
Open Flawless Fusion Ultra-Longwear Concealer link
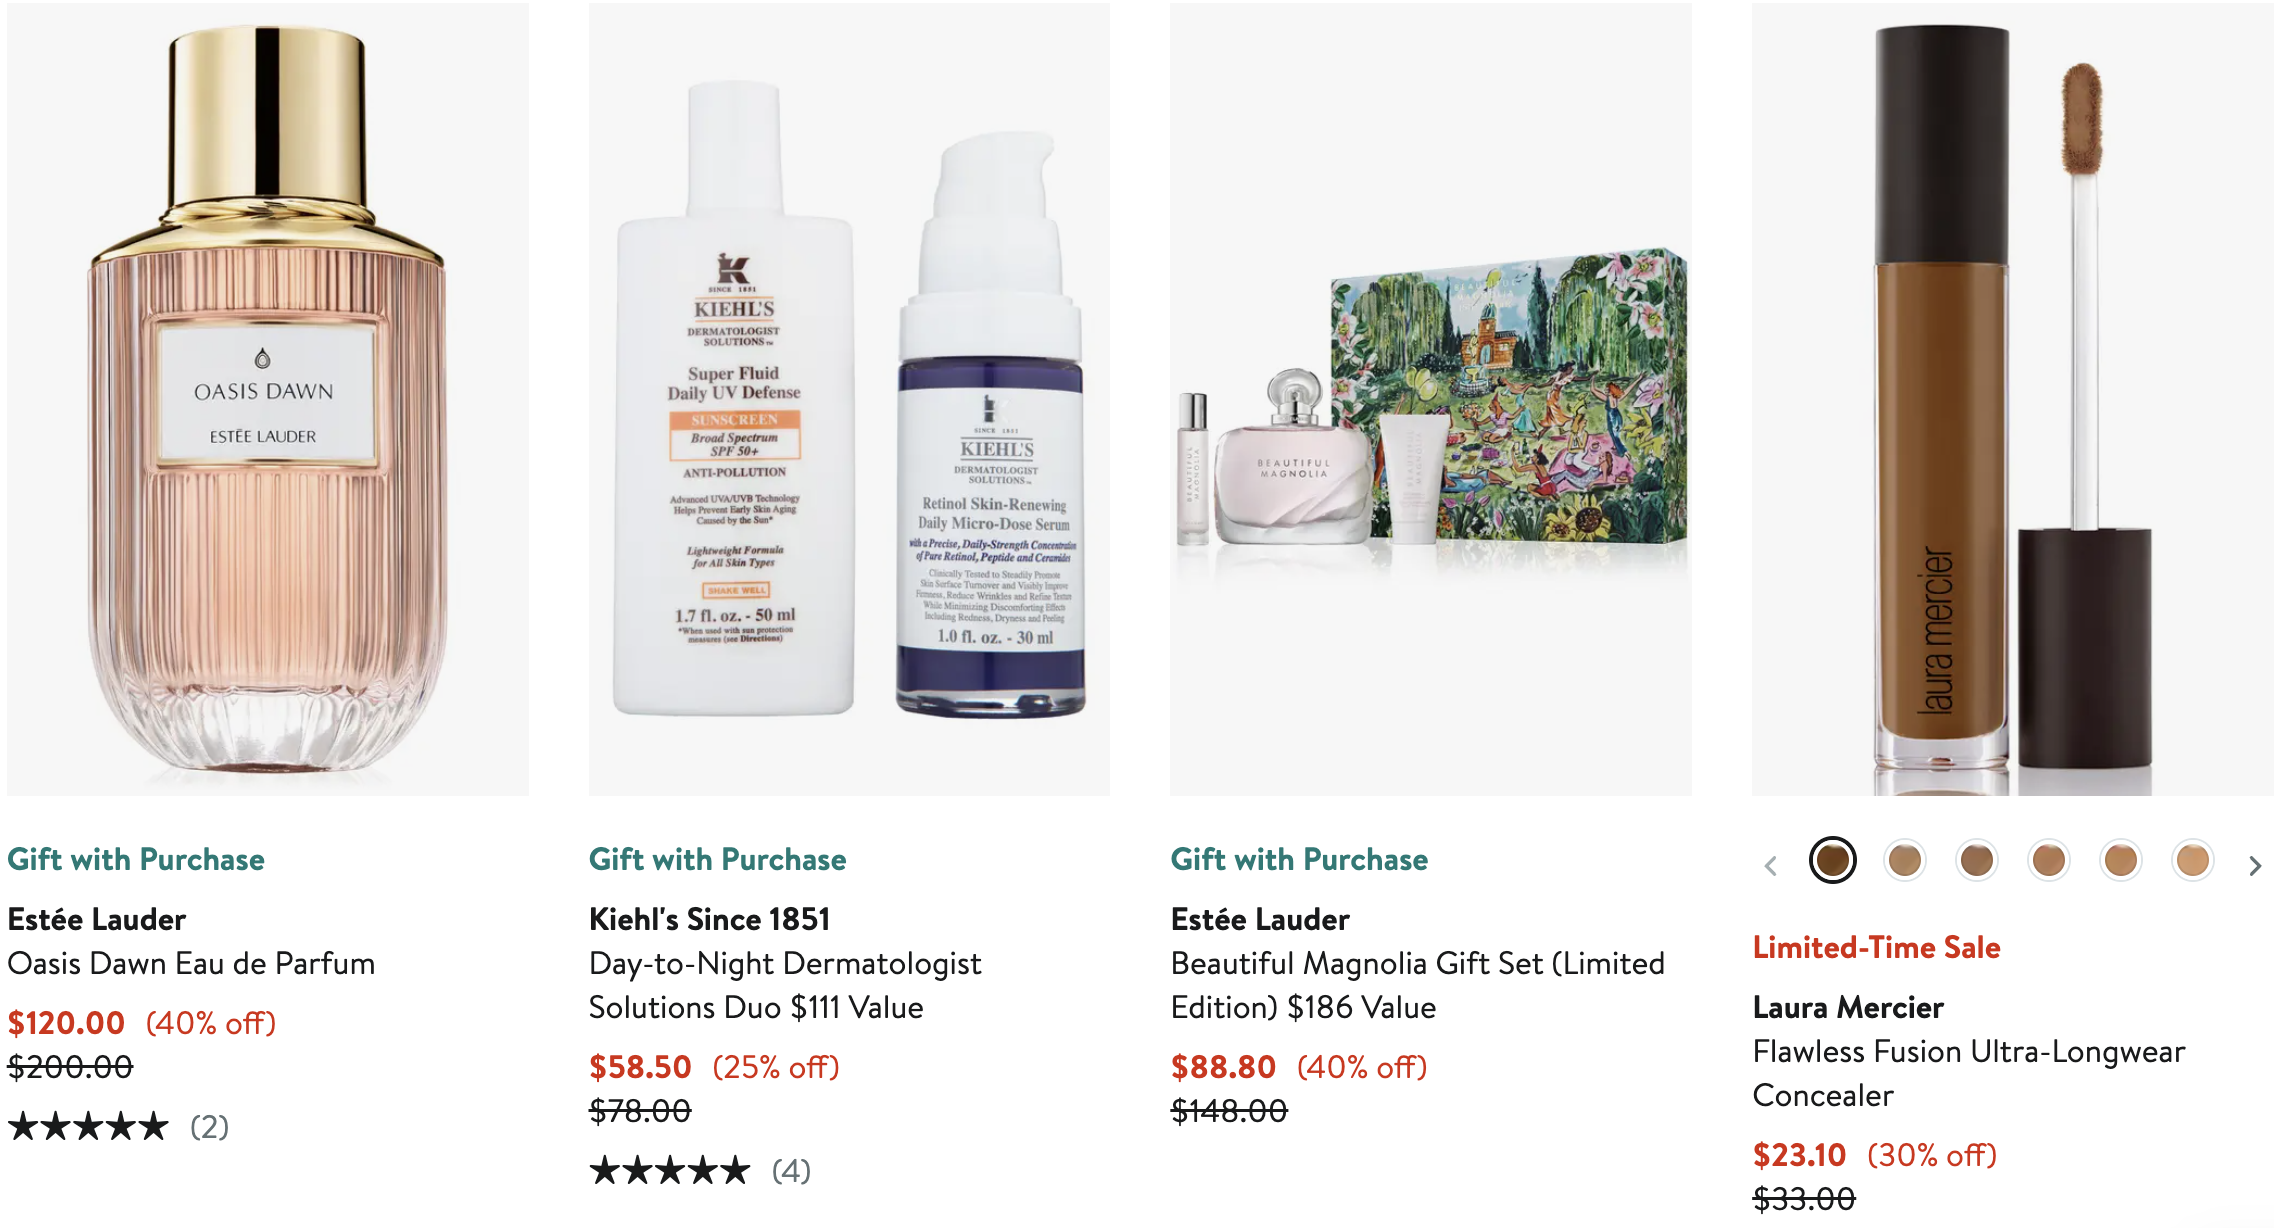[x=1969, y=1073]
